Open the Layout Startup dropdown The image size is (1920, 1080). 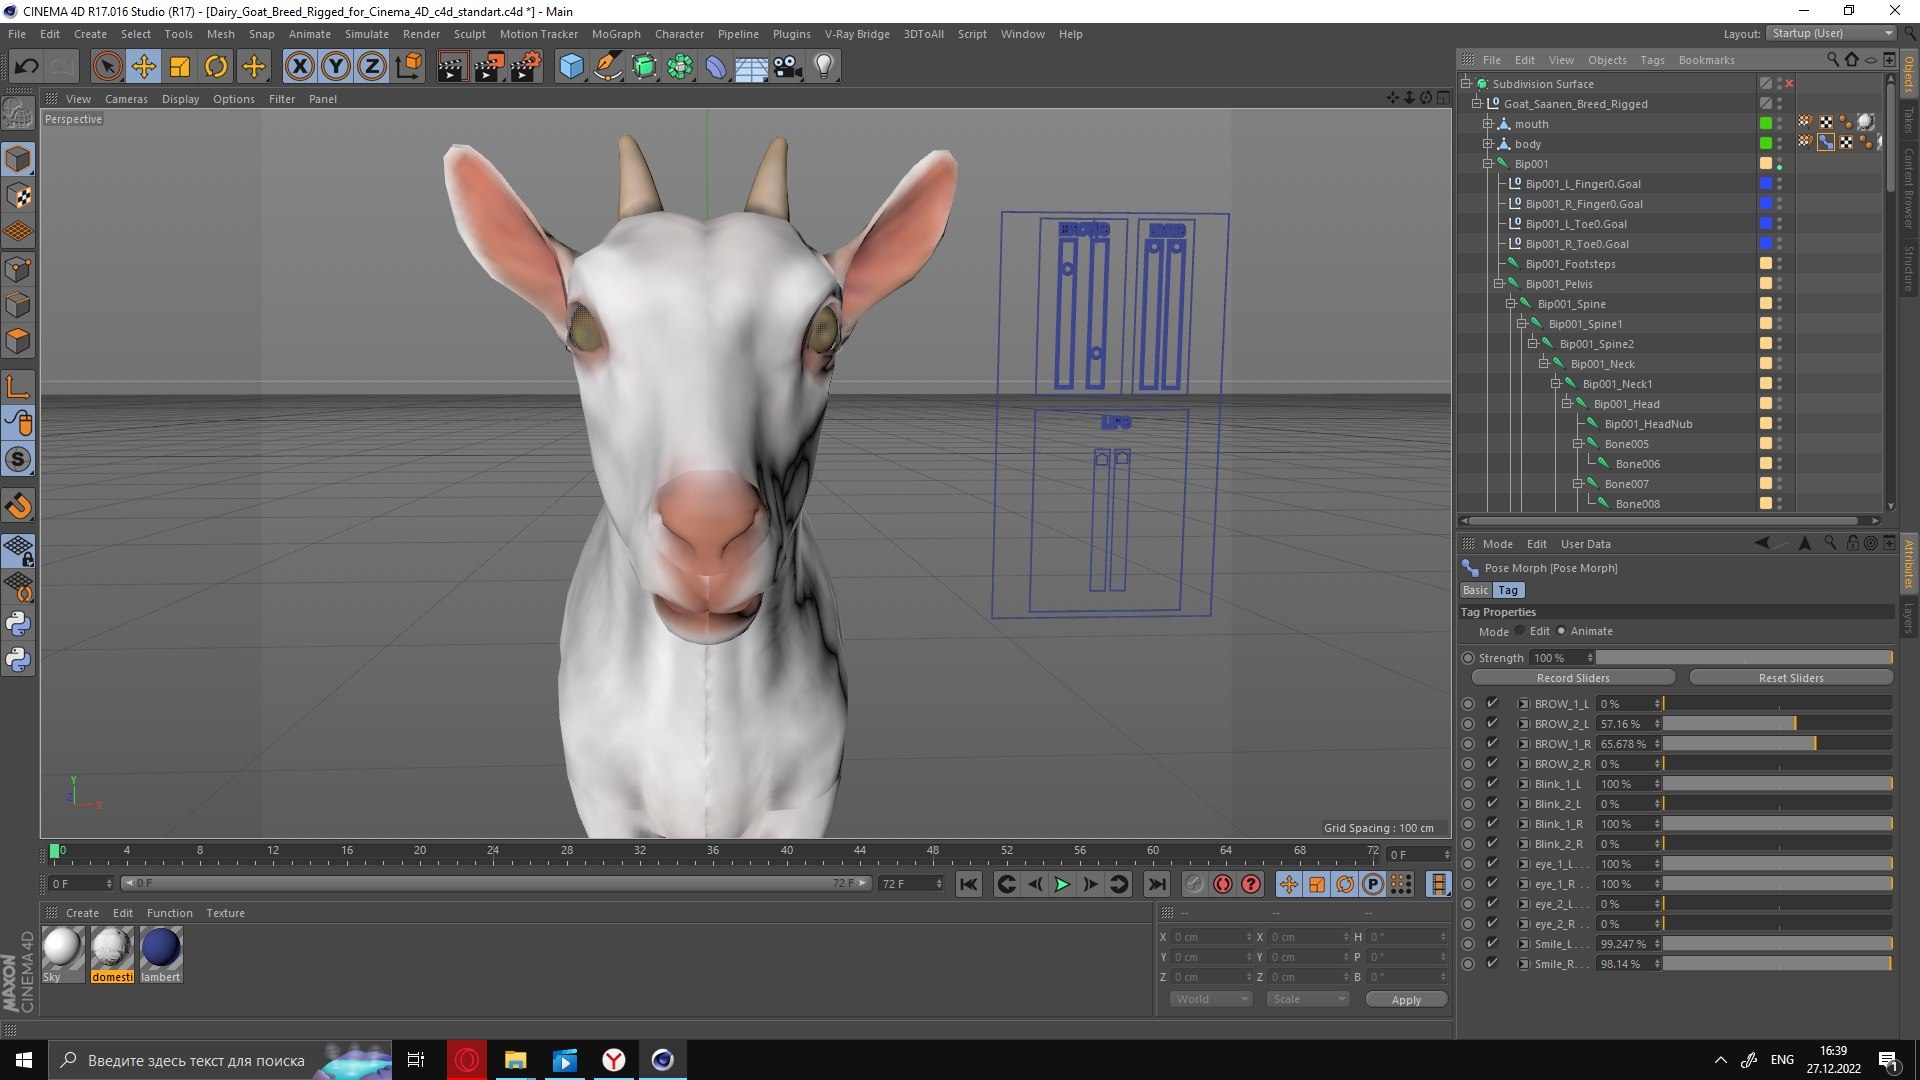click(x=1831, y=33)
